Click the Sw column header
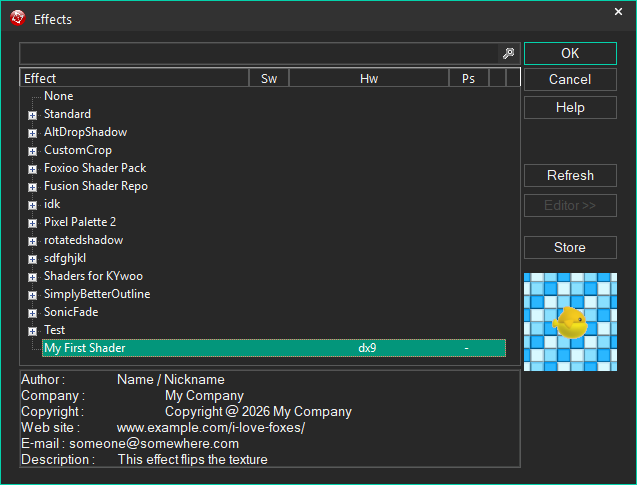This screenshot has width=637, height=485. [268, 78]
